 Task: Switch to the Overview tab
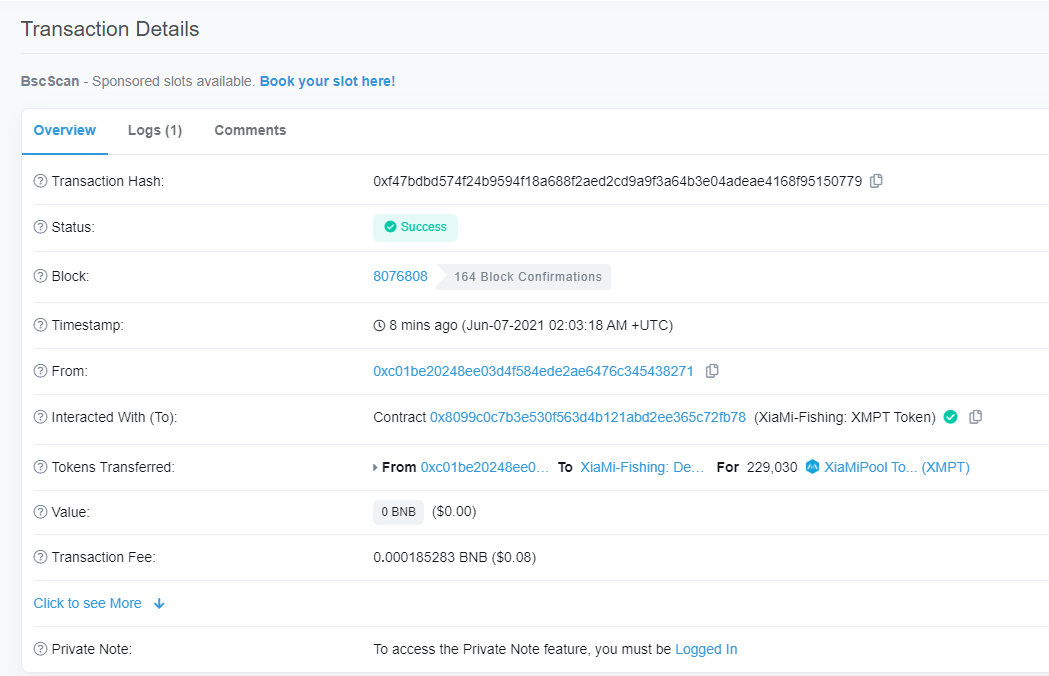65,131
